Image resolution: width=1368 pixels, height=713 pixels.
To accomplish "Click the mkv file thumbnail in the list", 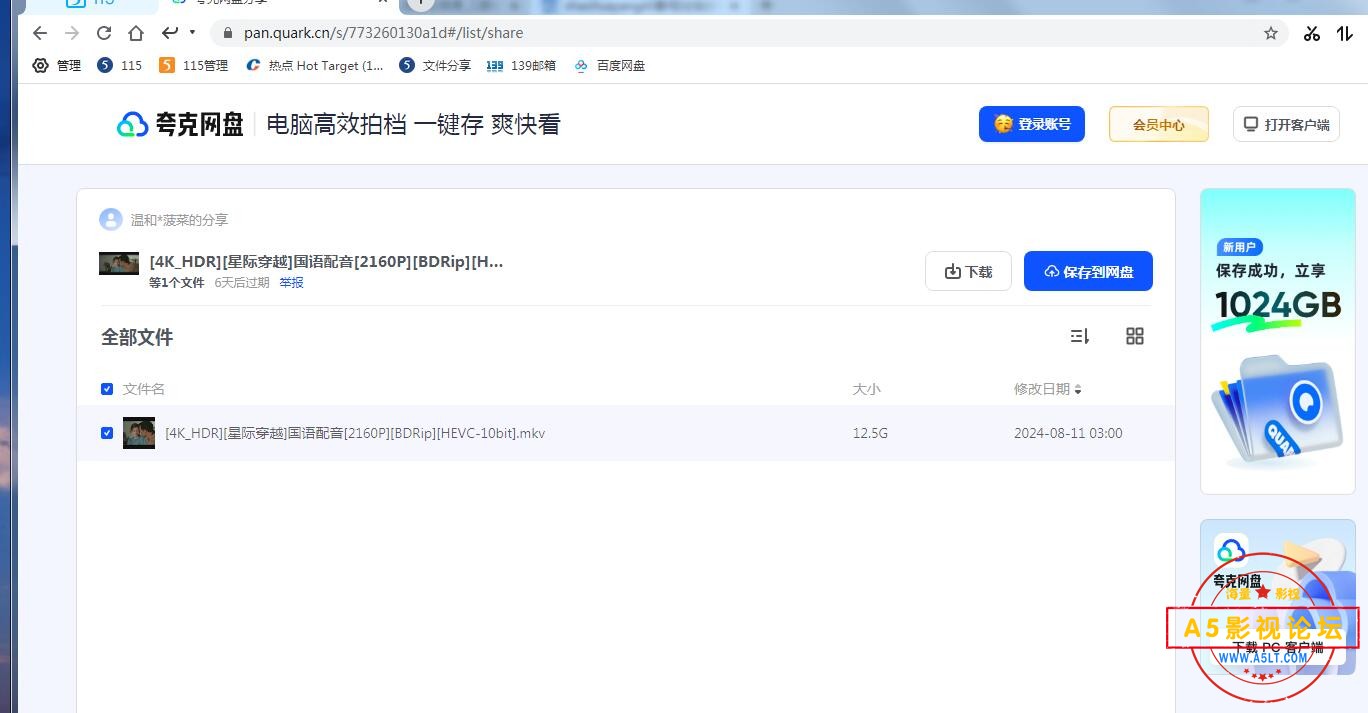I will click(139, 433).
